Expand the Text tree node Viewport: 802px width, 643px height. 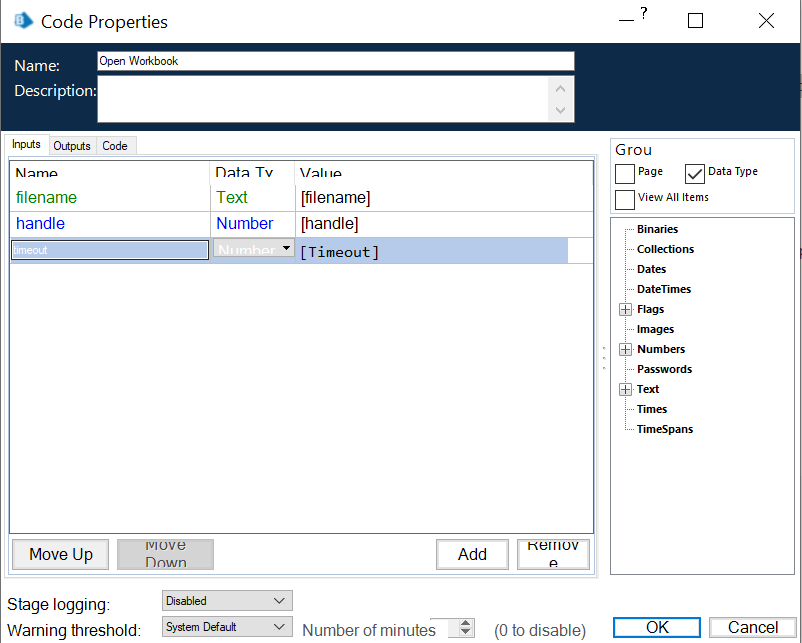[626, 390]
